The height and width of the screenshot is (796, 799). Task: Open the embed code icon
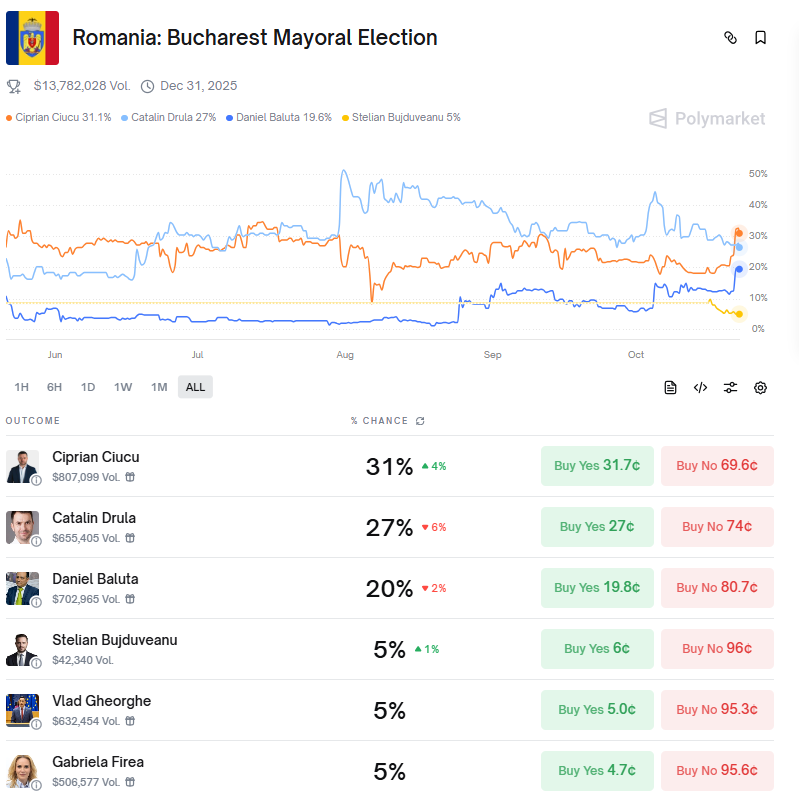(x=700, y=388)
